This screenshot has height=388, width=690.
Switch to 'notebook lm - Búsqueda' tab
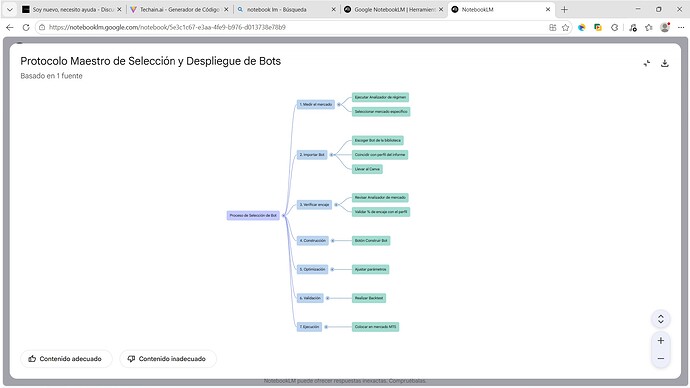pos(286,9)
